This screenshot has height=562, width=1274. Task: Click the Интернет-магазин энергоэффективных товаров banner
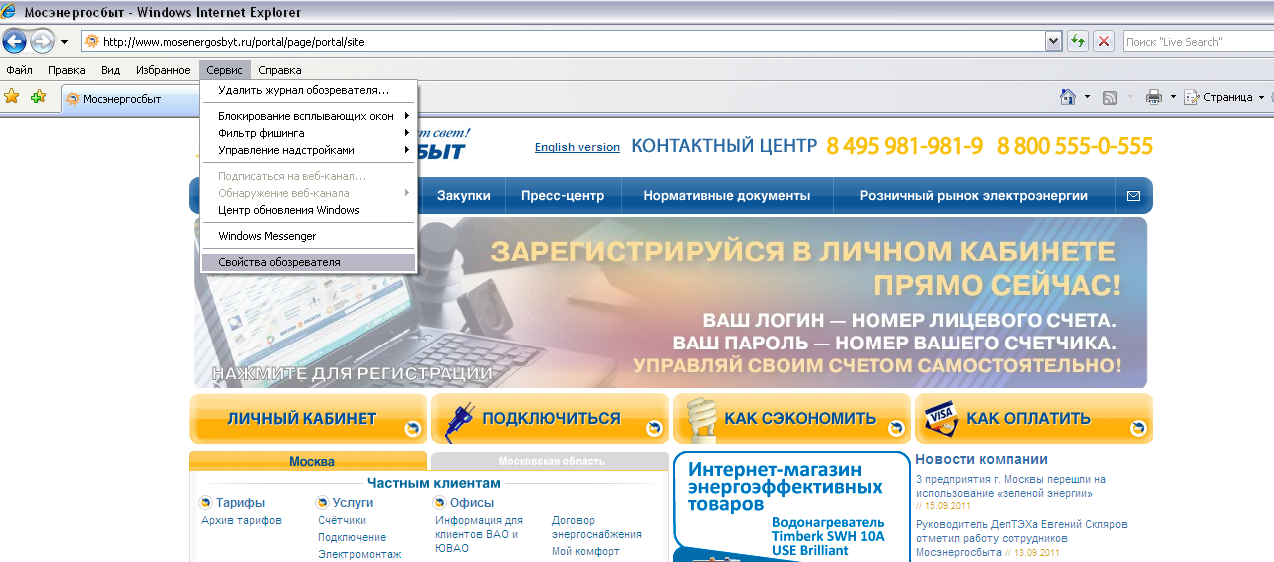pos(790,507)
